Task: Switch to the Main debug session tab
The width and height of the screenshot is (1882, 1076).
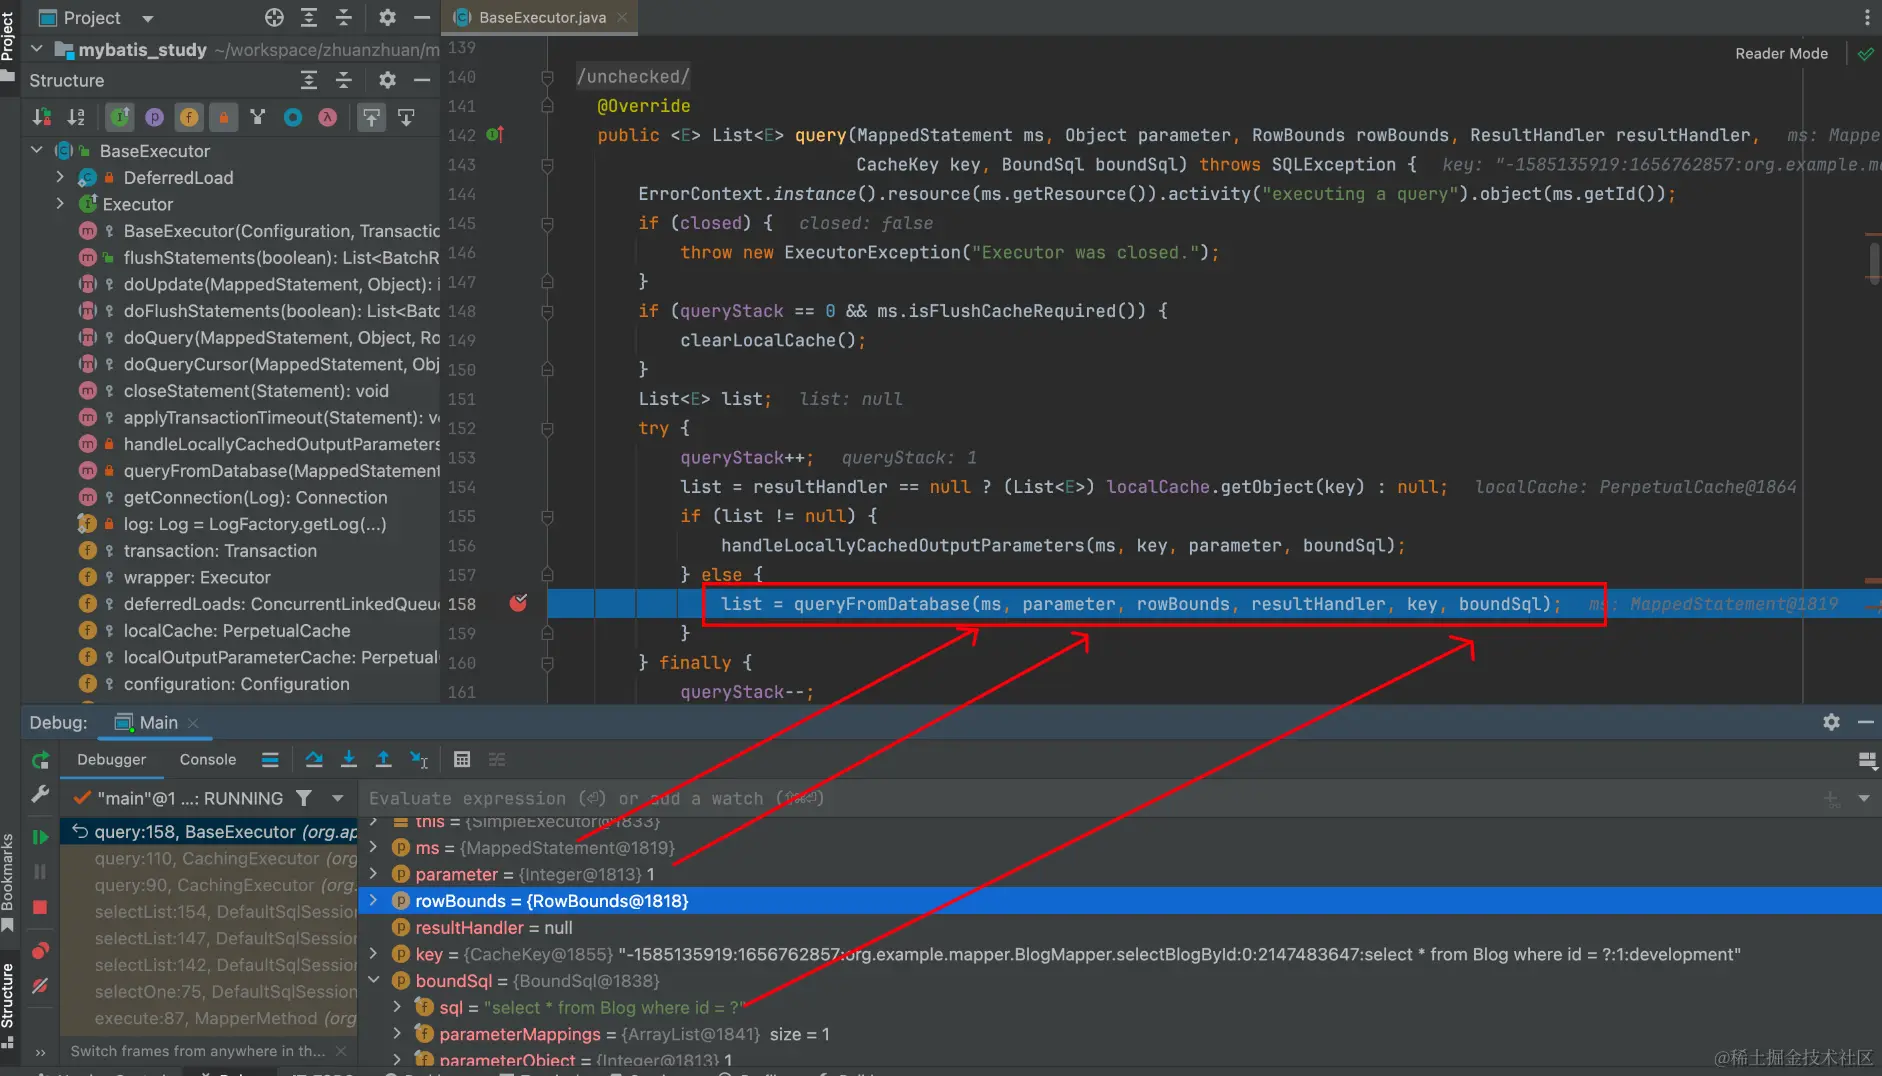Action: (x=157, y=722)
